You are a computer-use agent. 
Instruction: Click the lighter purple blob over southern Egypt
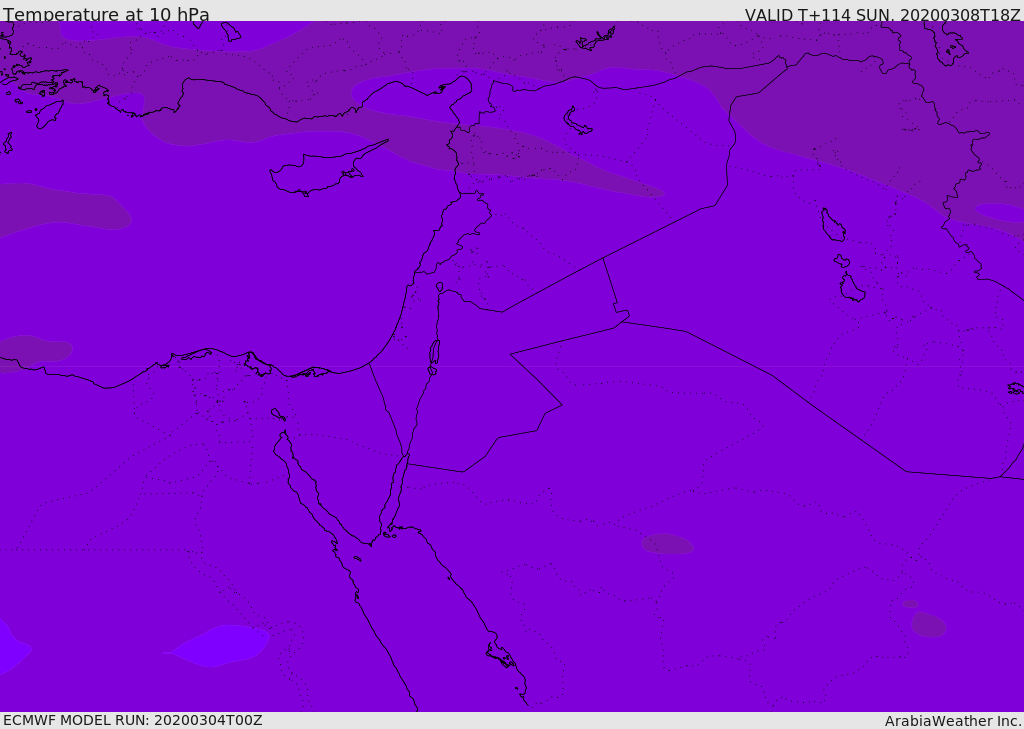tap(217, 645)
